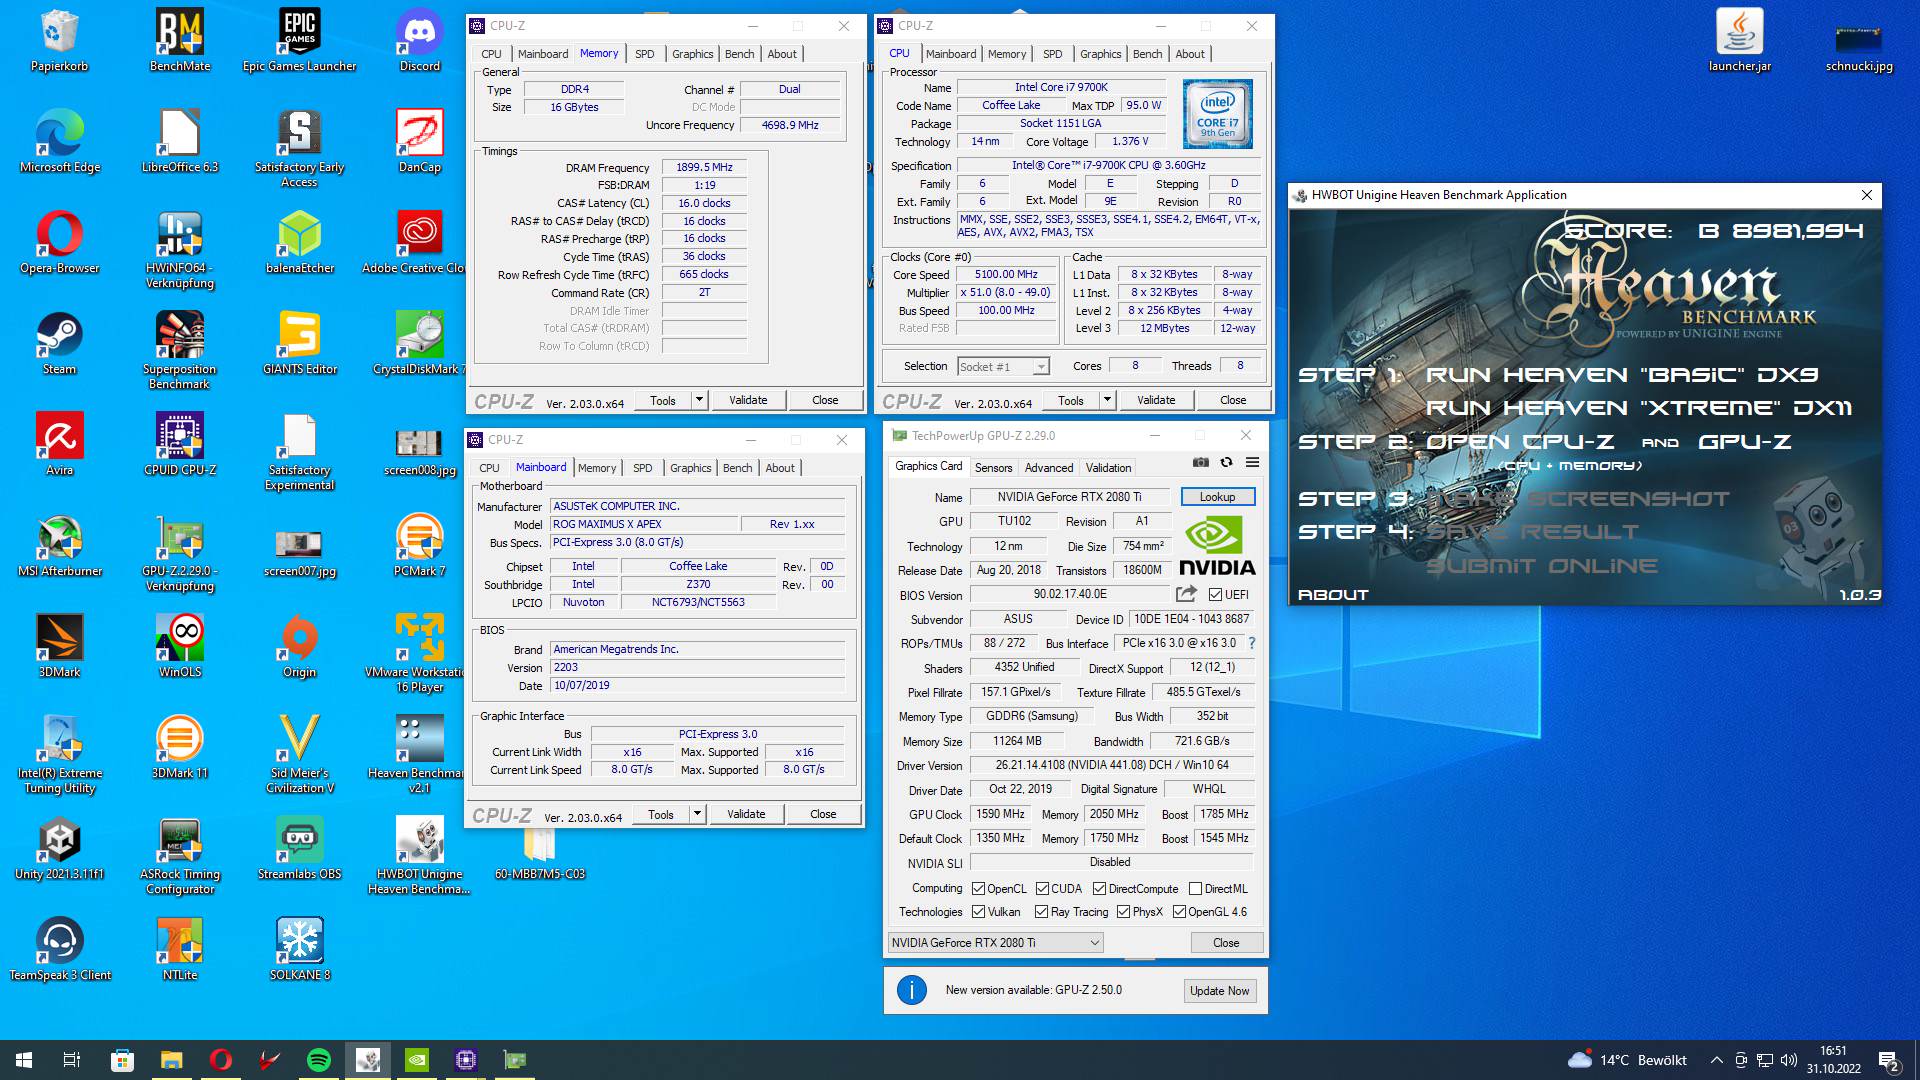
Task: Click GPU-Z refresh icon
Action: point(1226,463)
